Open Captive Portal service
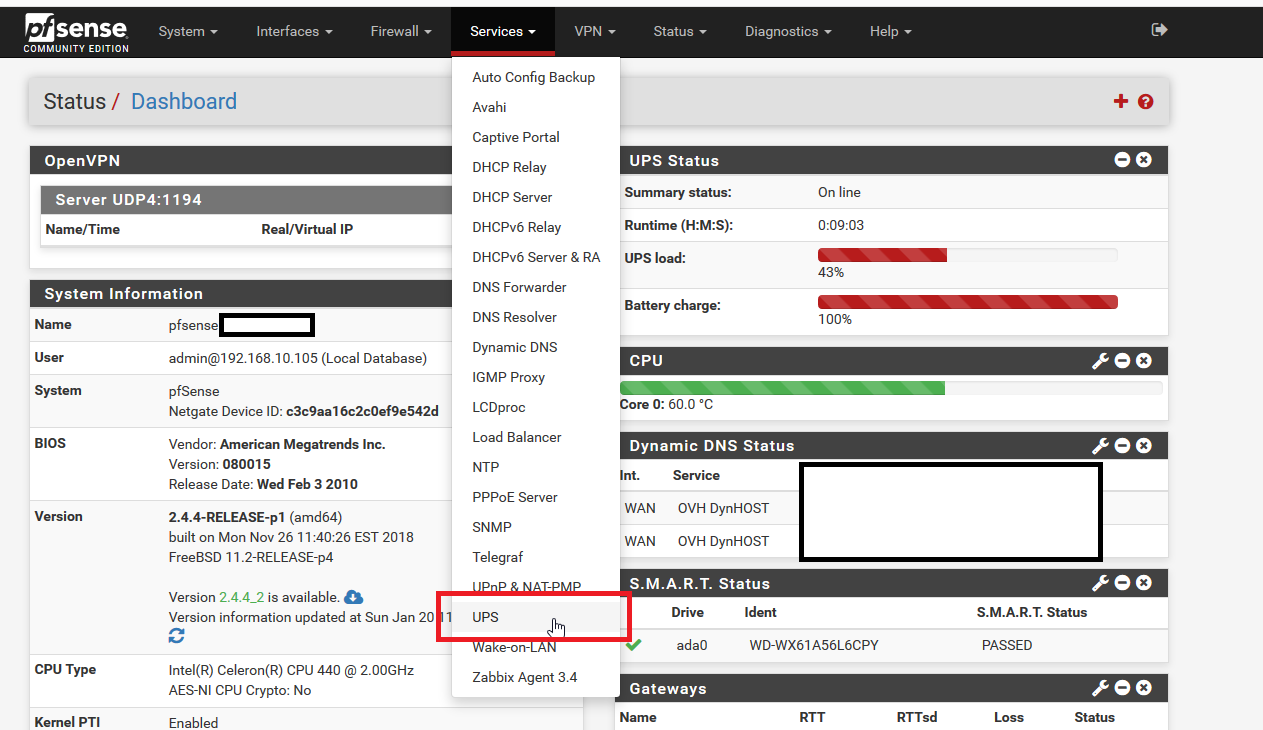Screen dimensions: 1263x730 pos(536,137)
